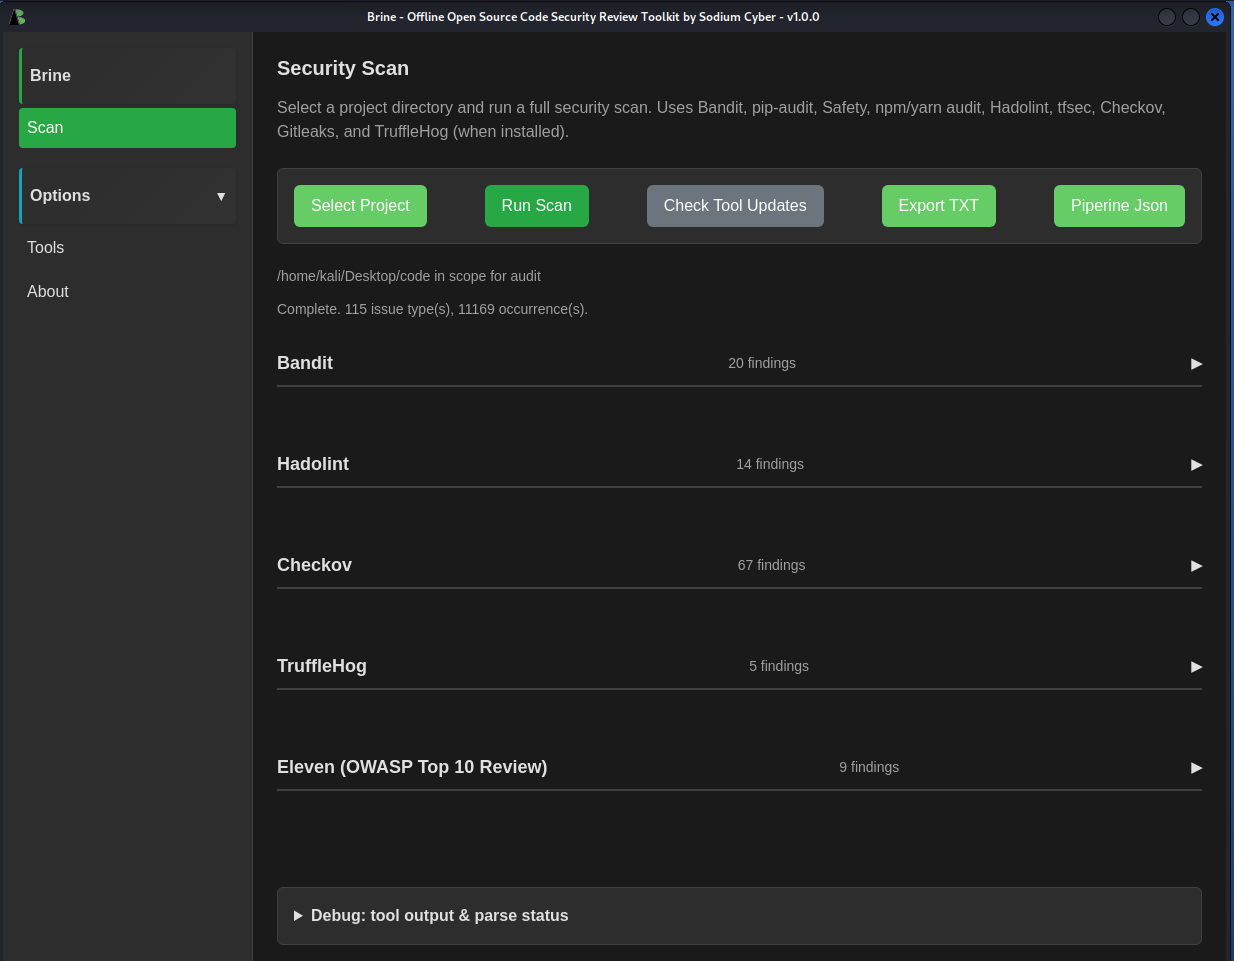Screen dimensions: 1234x961
Task: Open the Options dropdown arrow in sidebar
Action: [x=221, y=196]
